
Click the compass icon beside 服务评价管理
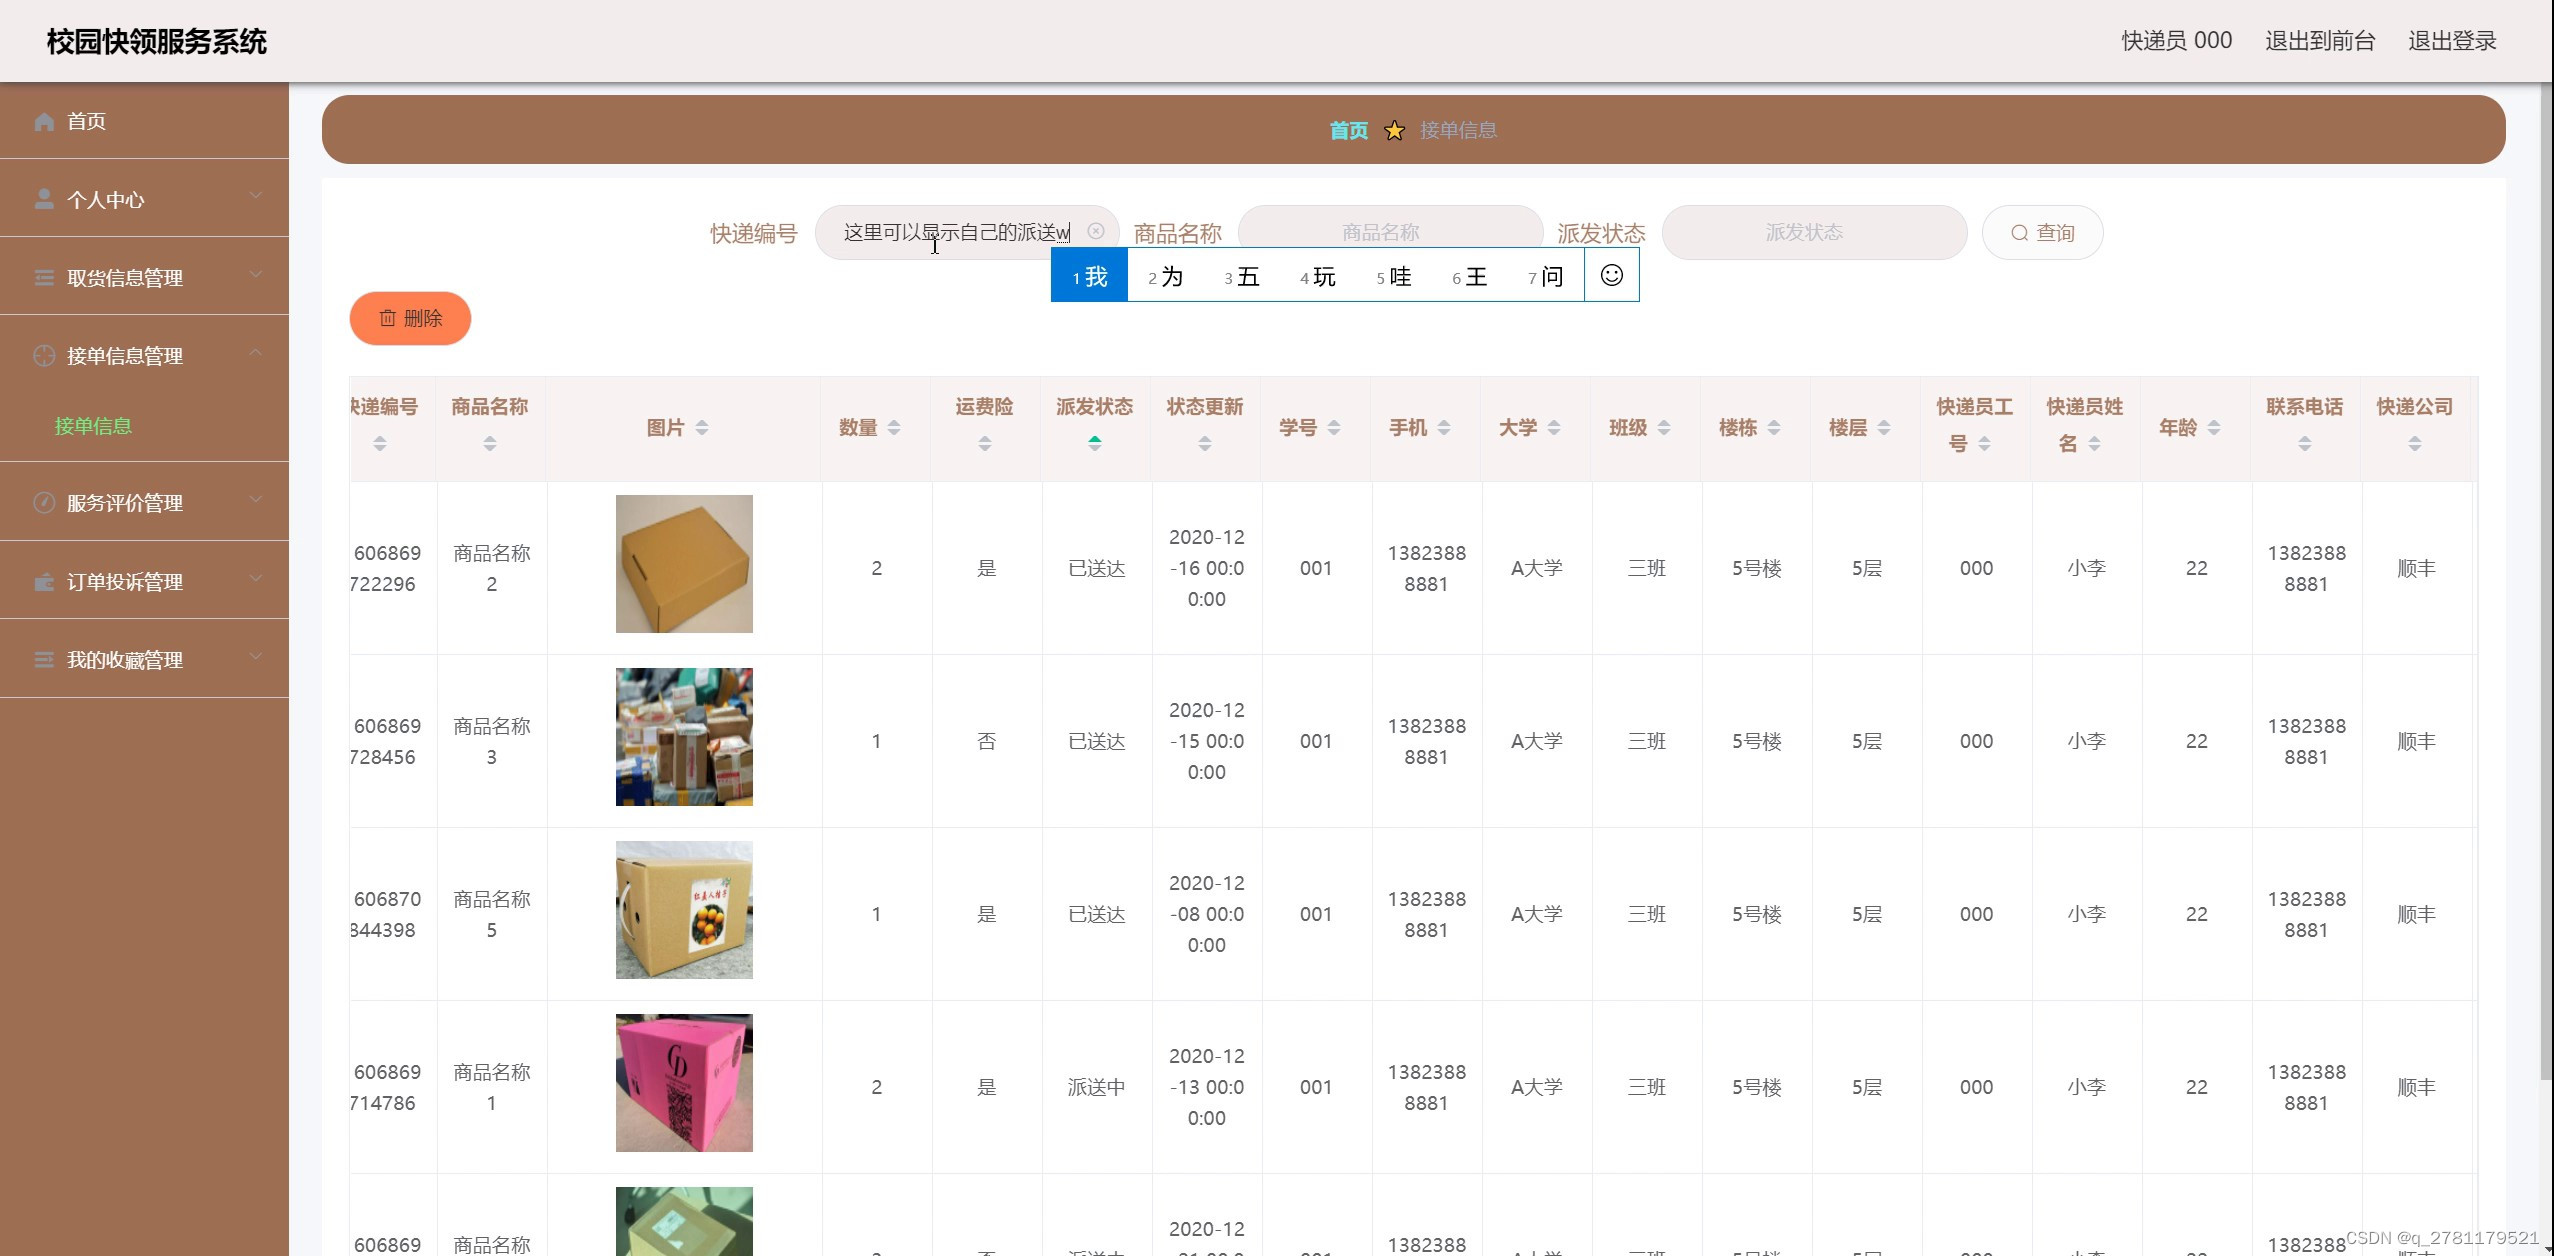point(44,502)
